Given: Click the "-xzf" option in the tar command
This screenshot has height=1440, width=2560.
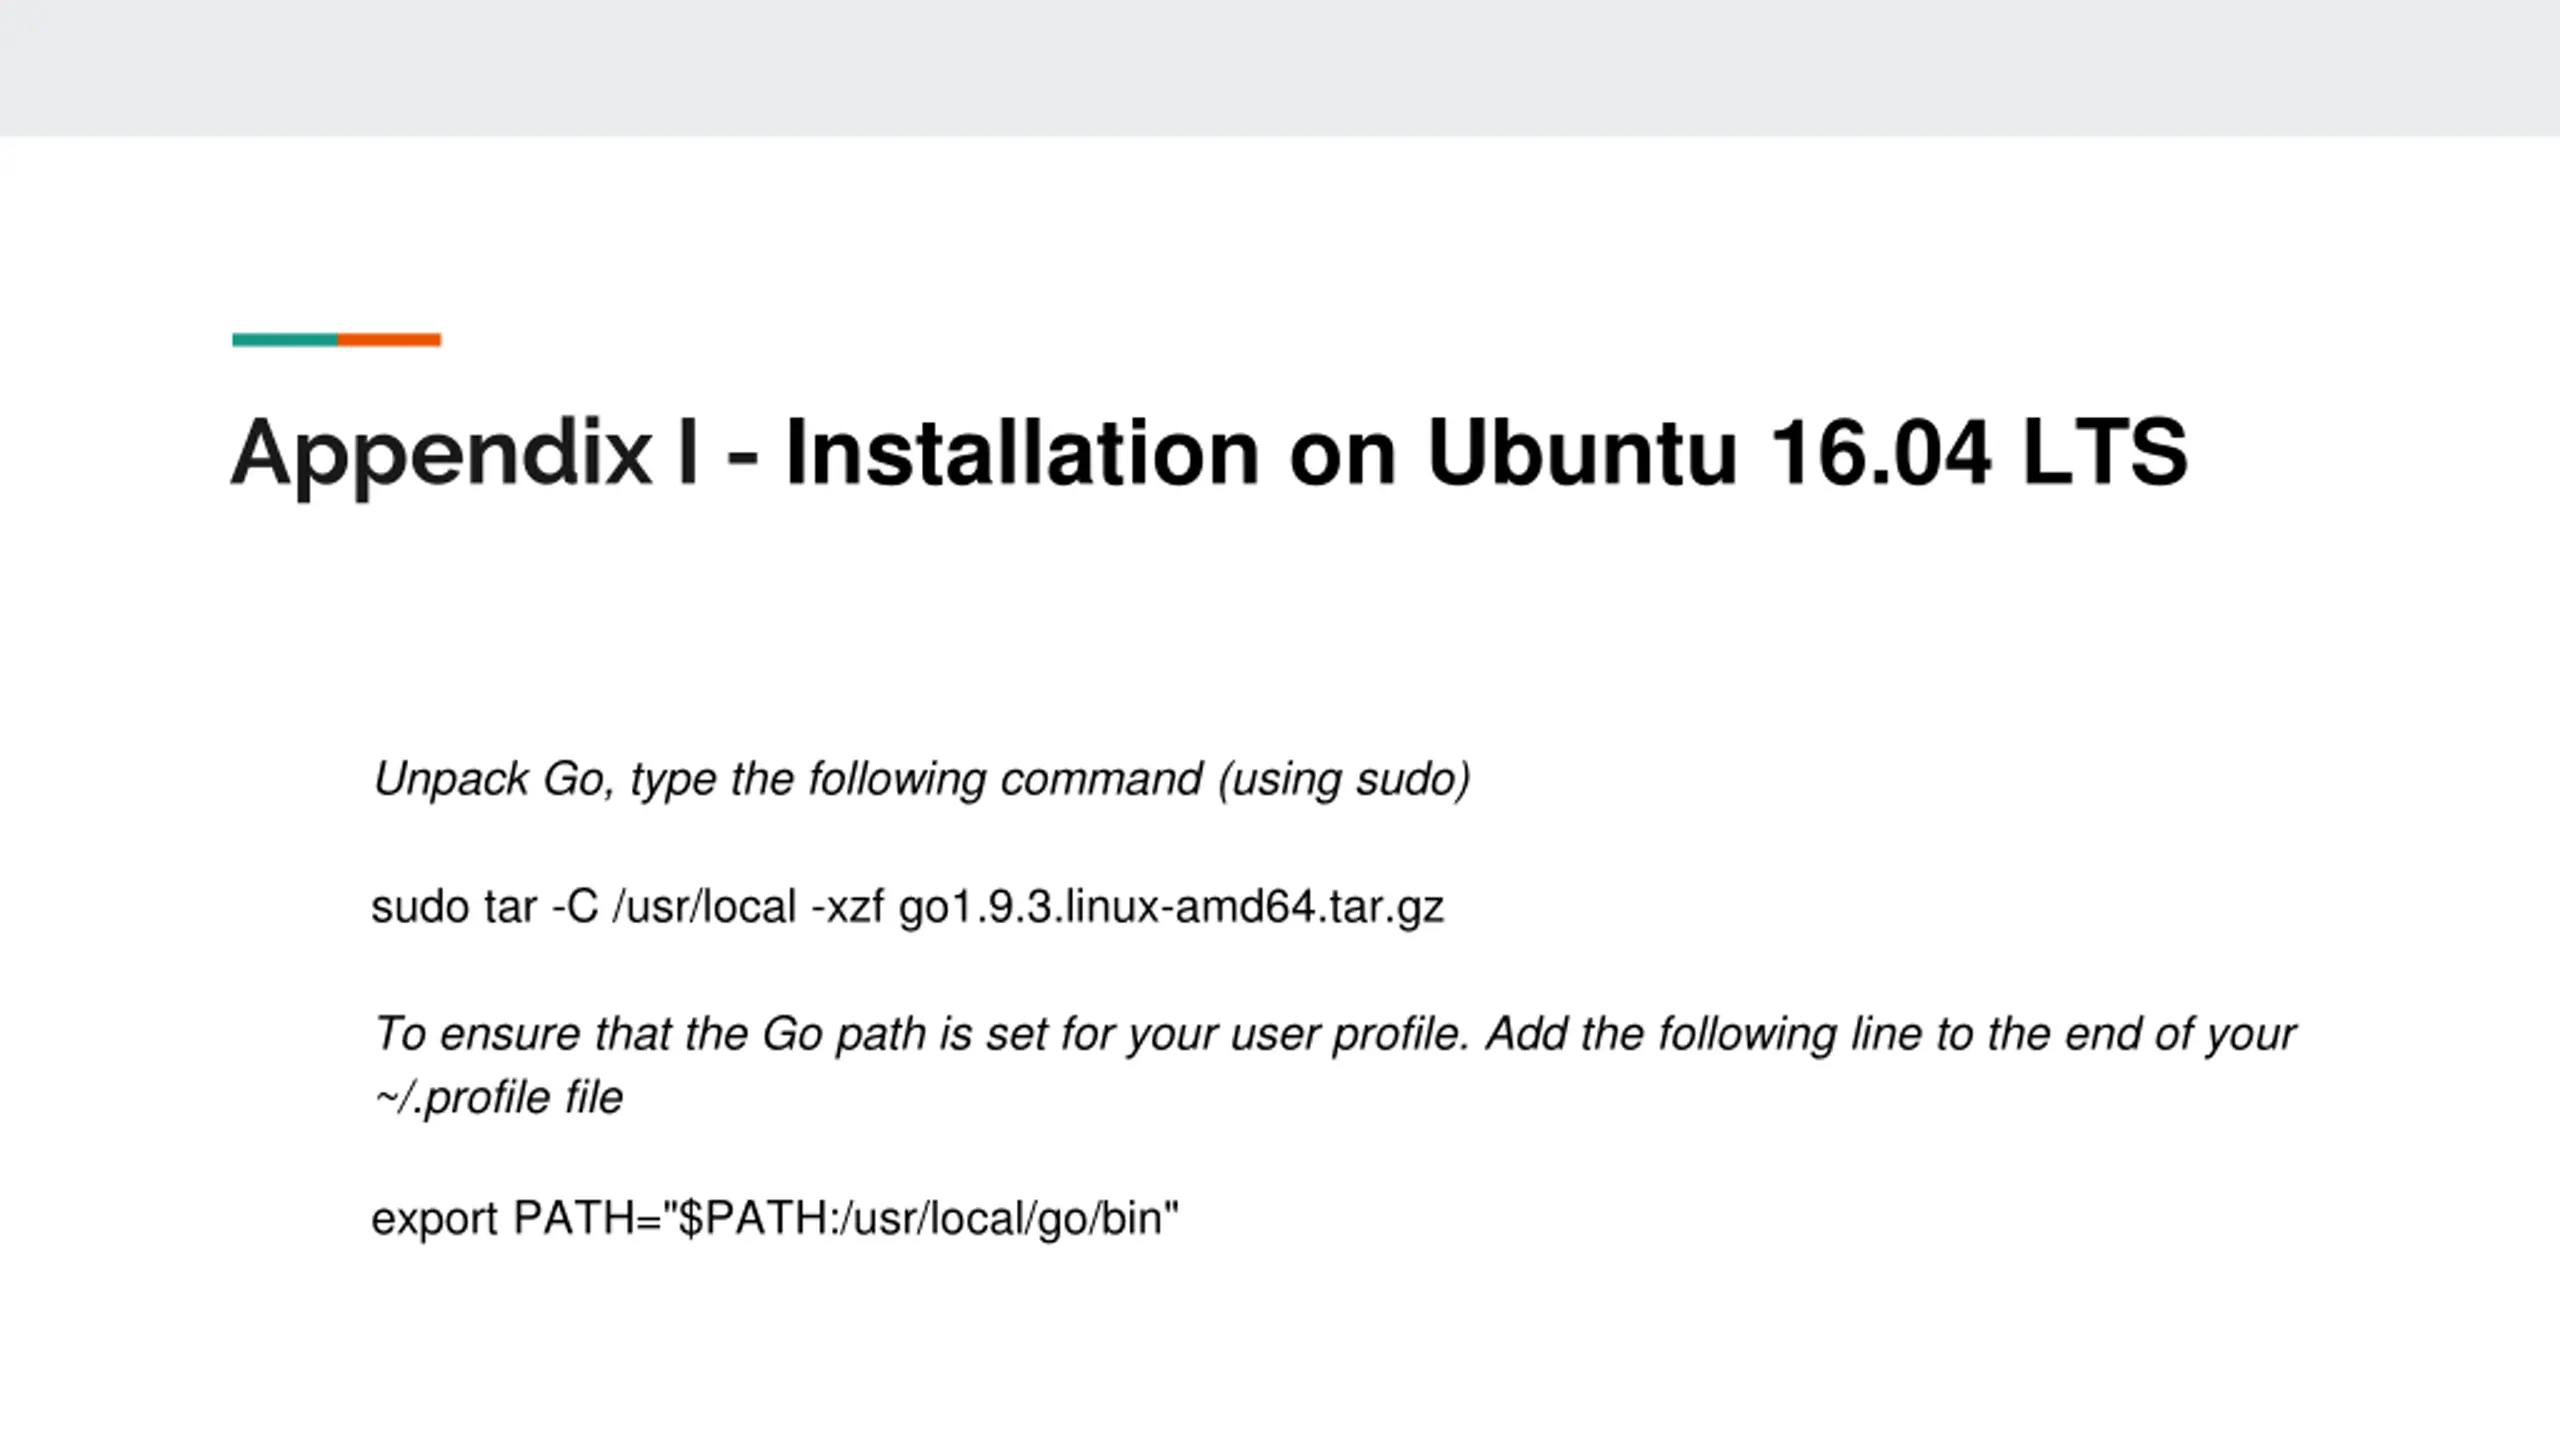Looking at the screenshot, I should tap(847, 907).
